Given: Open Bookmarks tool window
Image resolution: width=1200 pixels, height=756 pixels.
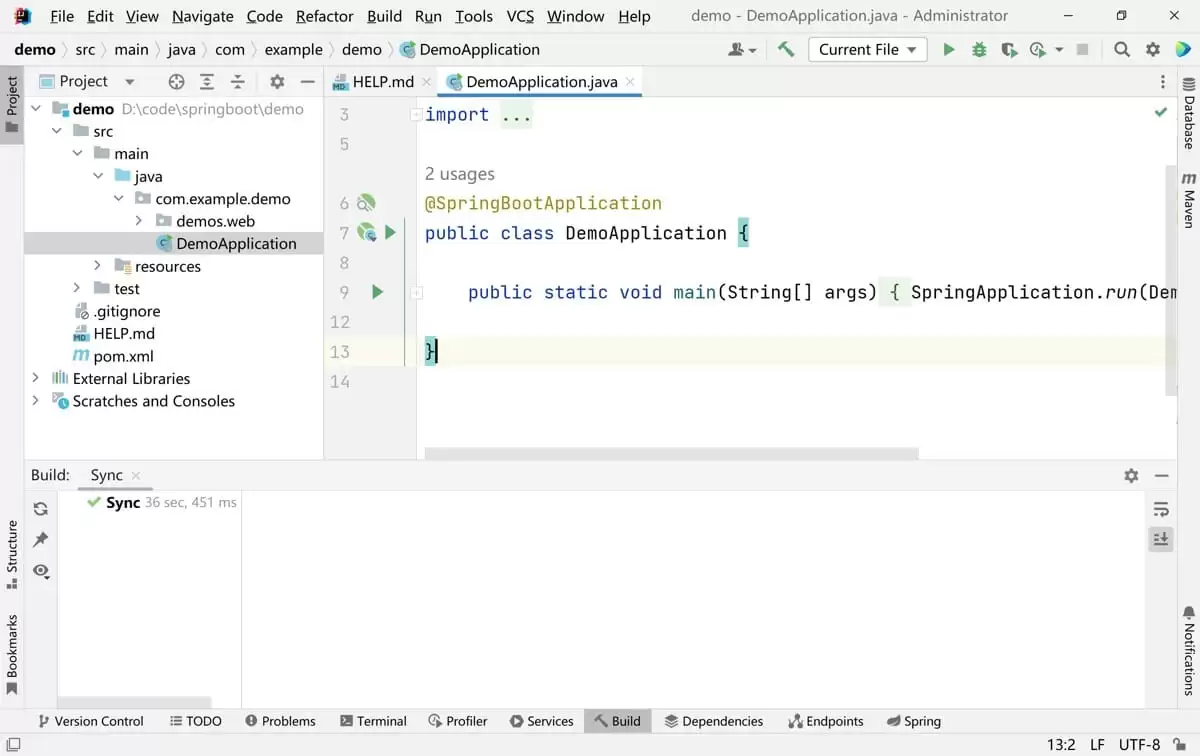Looking at the screenshot, I should coord(12,654).
